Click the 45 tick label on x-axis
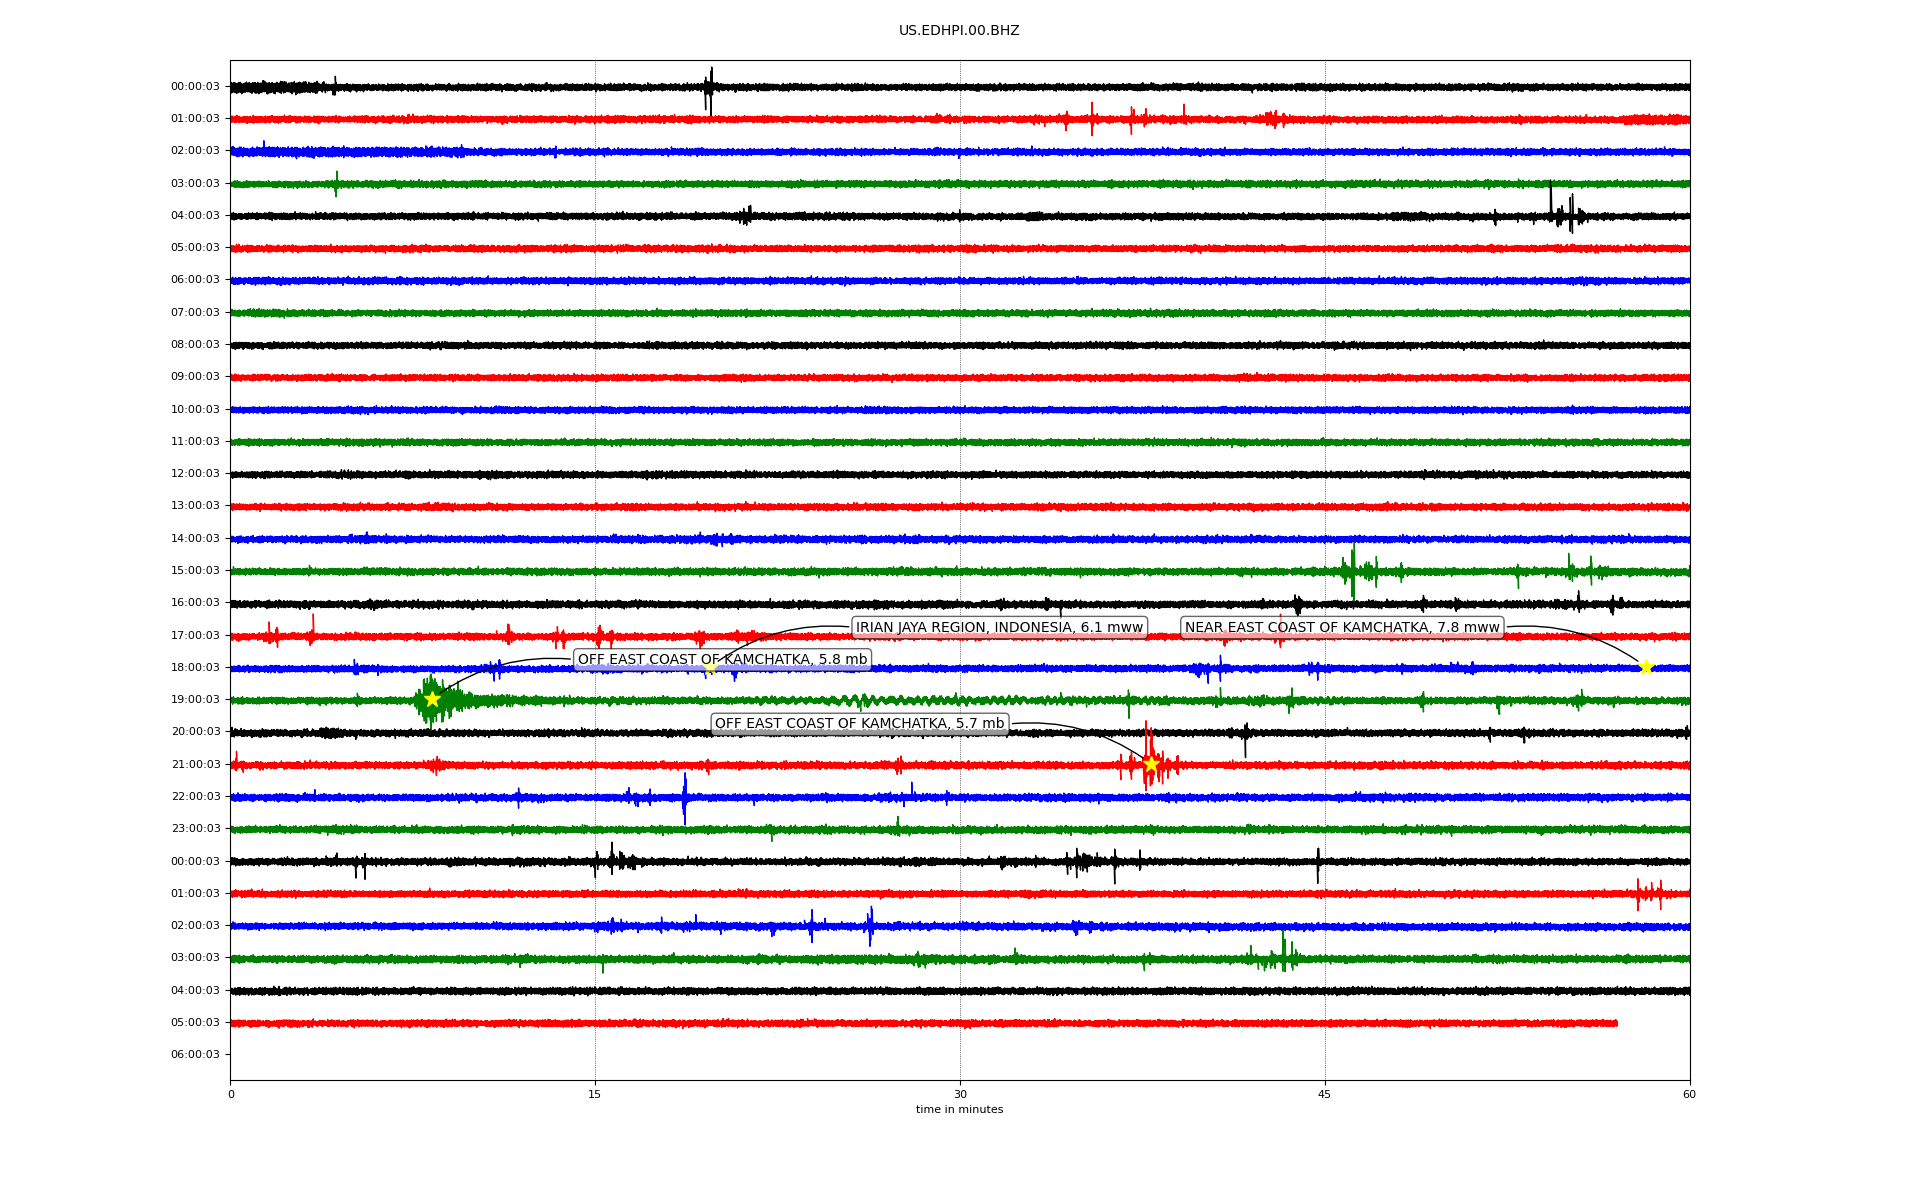The image size is (1920, 1200). 1325,1094
